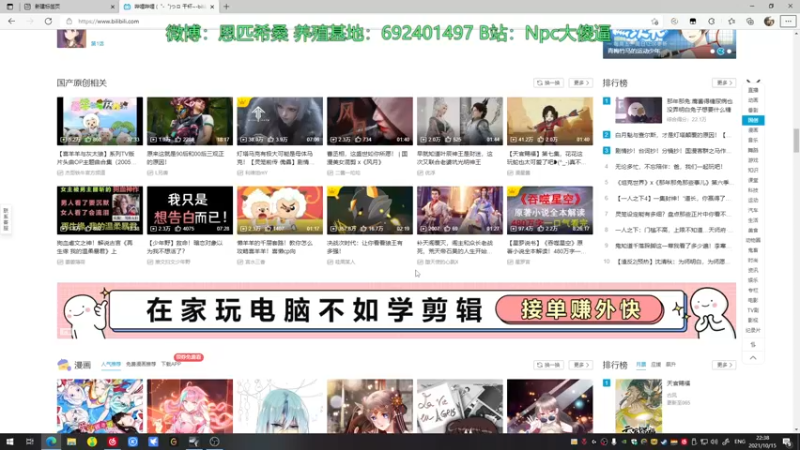Switch to the first browser tab

click(68, 7)
